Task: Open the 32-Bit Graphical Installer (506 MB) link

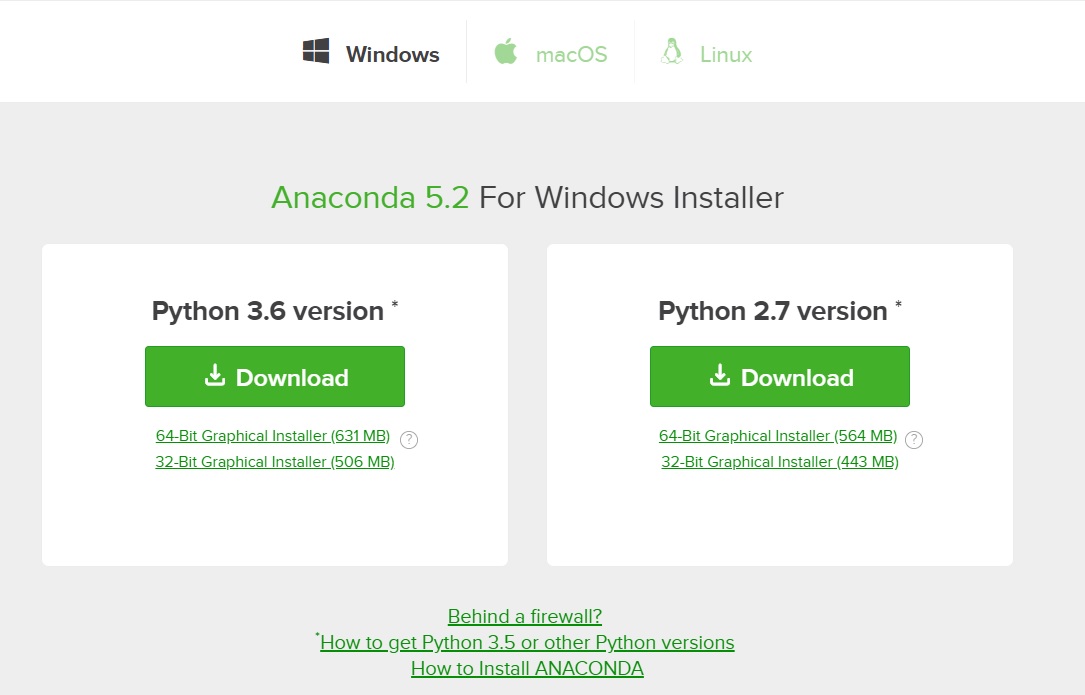Action: 274,461
